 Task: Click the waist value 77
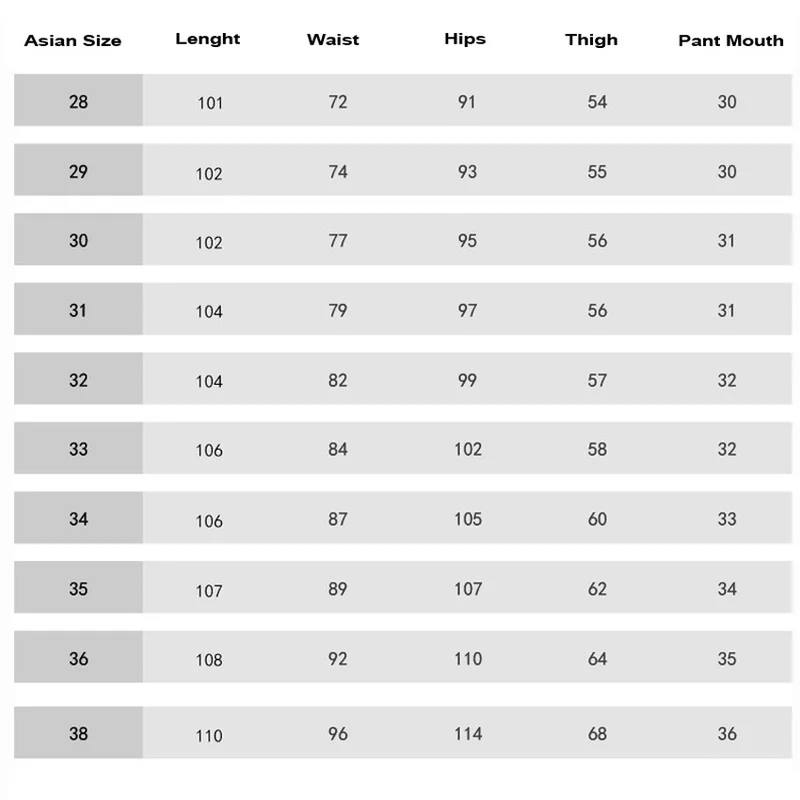(338, 241)
